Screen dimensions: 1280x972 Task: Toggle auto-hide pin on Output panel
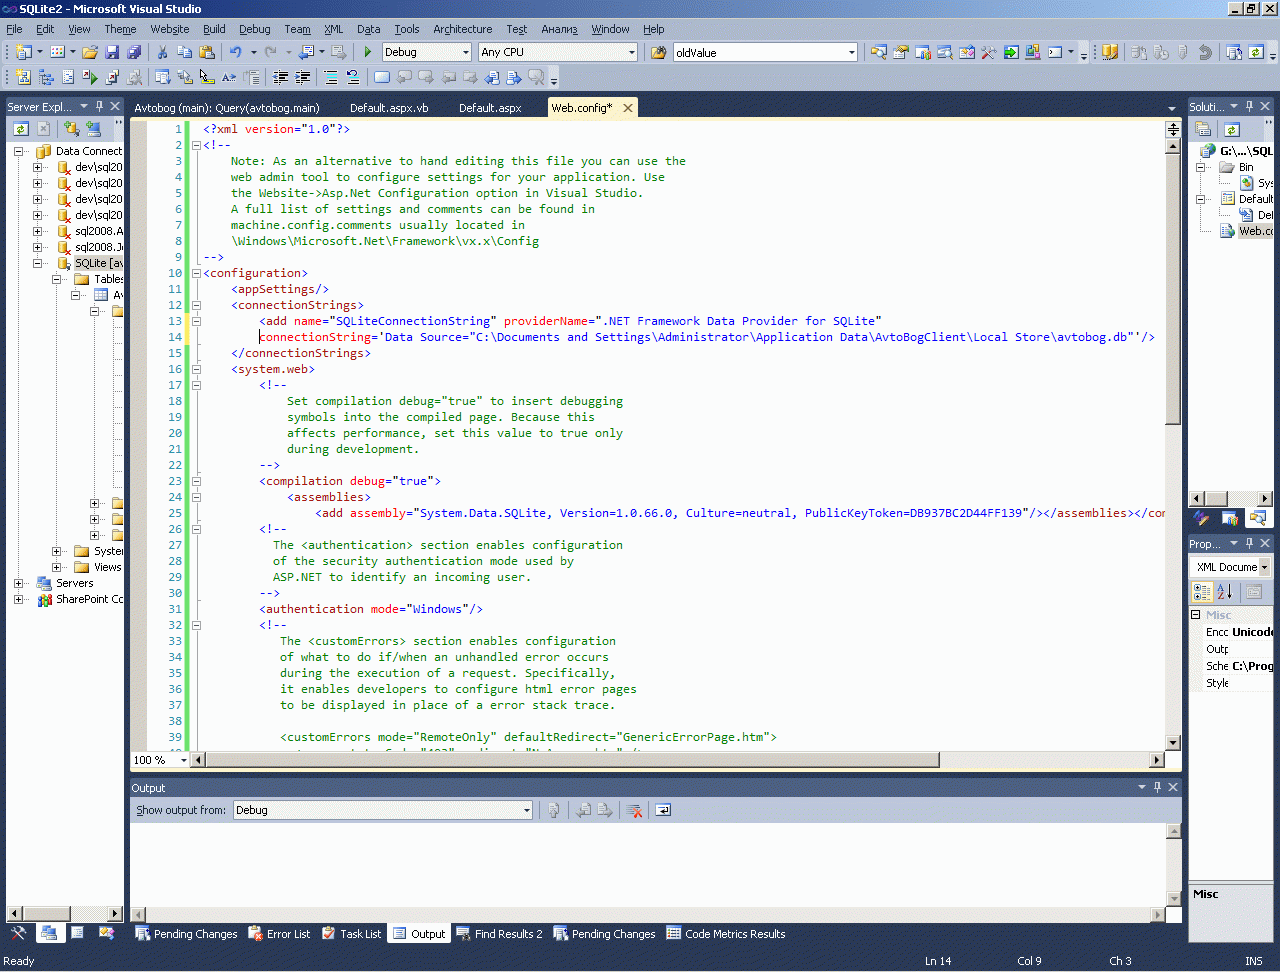1157,787
